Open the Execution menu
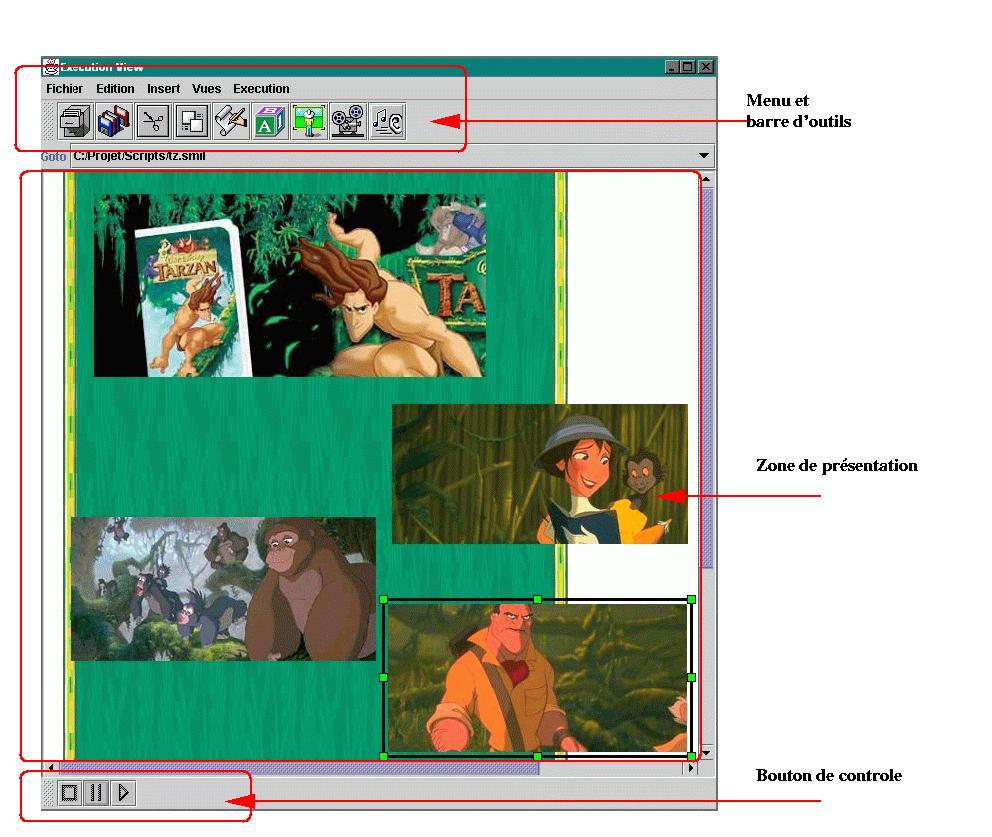Screen dimensions: 992x837 261,89
